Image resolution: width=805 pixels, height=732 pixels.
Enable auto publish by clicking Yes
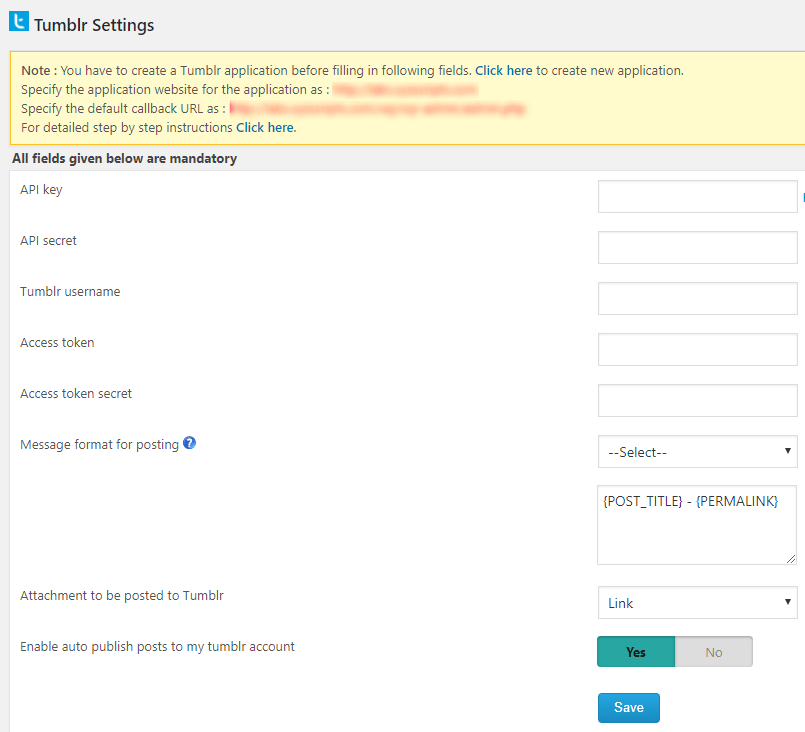636,651
